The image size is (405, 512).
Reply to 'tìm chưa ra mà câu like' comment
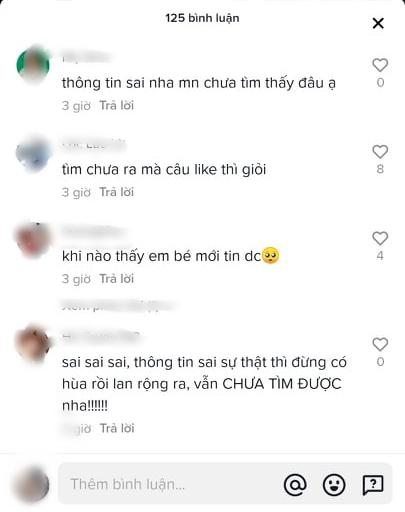click(117, 192)
